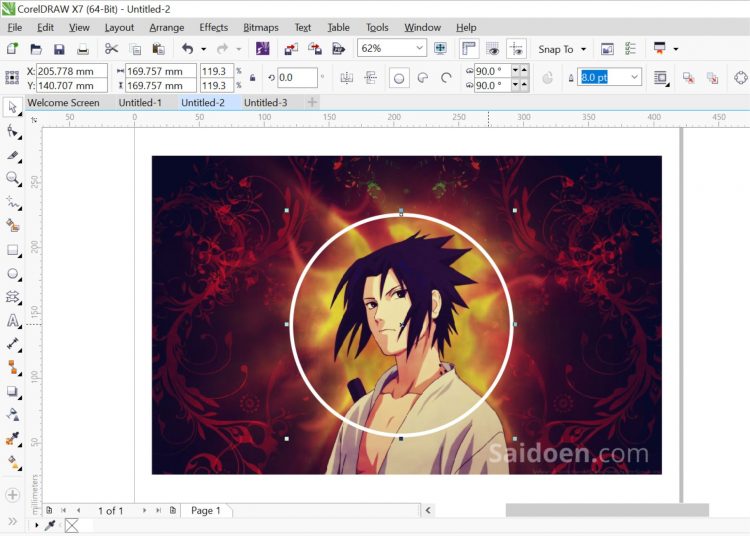The image size is (750, 536).
Task: Select the Ellipse tool in toolbox
Action: (x=12, y=273)
